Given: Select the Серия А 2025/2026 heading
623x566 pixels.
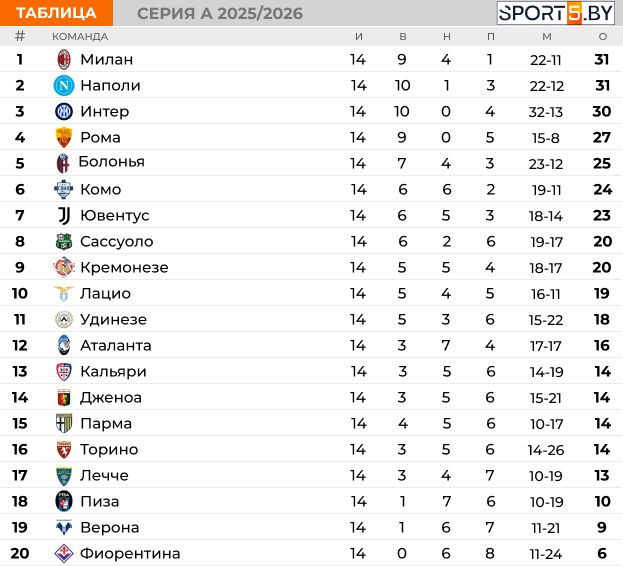Looking at the screenshot, I should [x=220, y=13].
